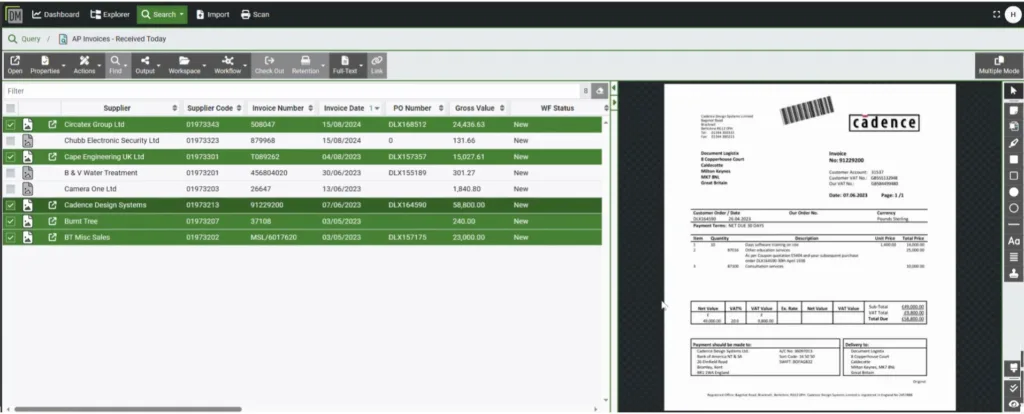
Task: Enable Multiple Mode
Action: pyautogui.click(x=999, y=65)
